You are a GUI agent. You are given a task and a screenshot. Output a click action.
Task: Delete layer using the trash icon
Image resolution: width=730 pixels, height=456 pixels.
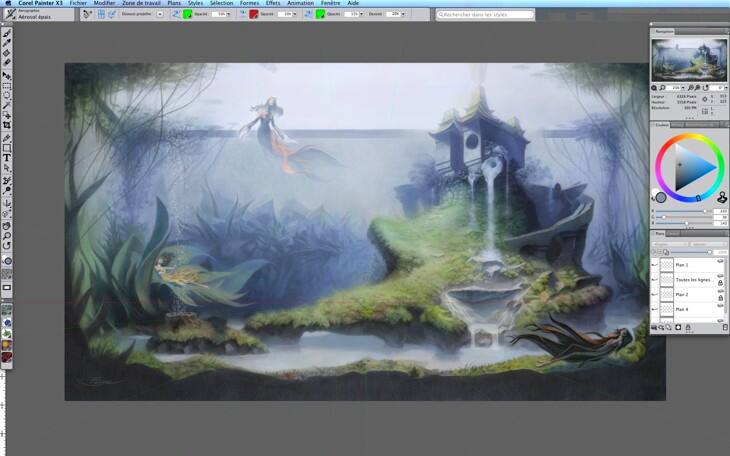click(725, 327)
